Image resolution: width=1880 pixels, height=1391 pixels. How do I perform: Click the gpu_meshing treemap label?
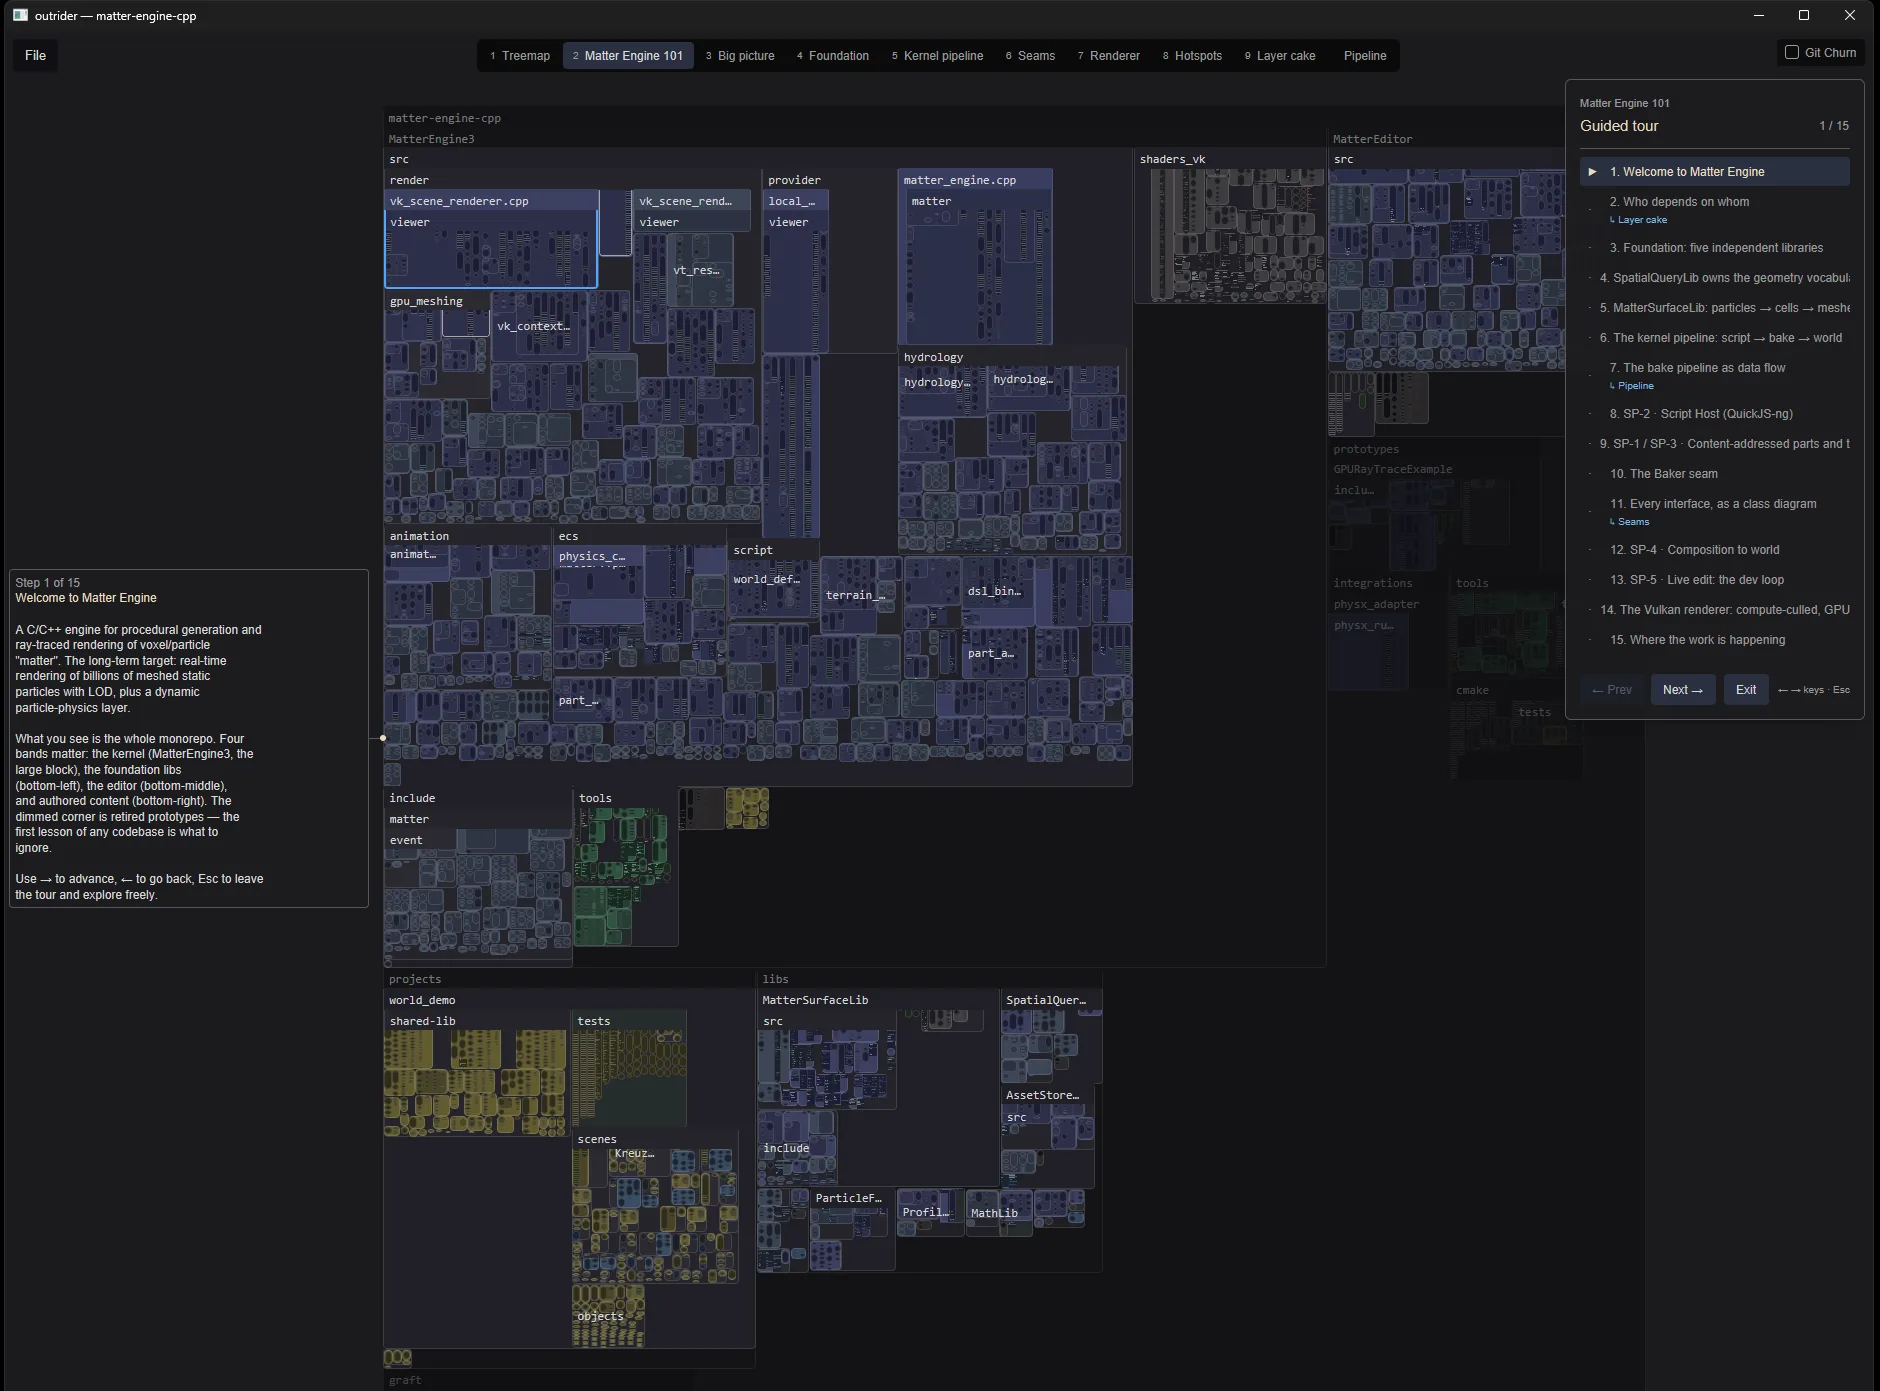tap(426, 301)
